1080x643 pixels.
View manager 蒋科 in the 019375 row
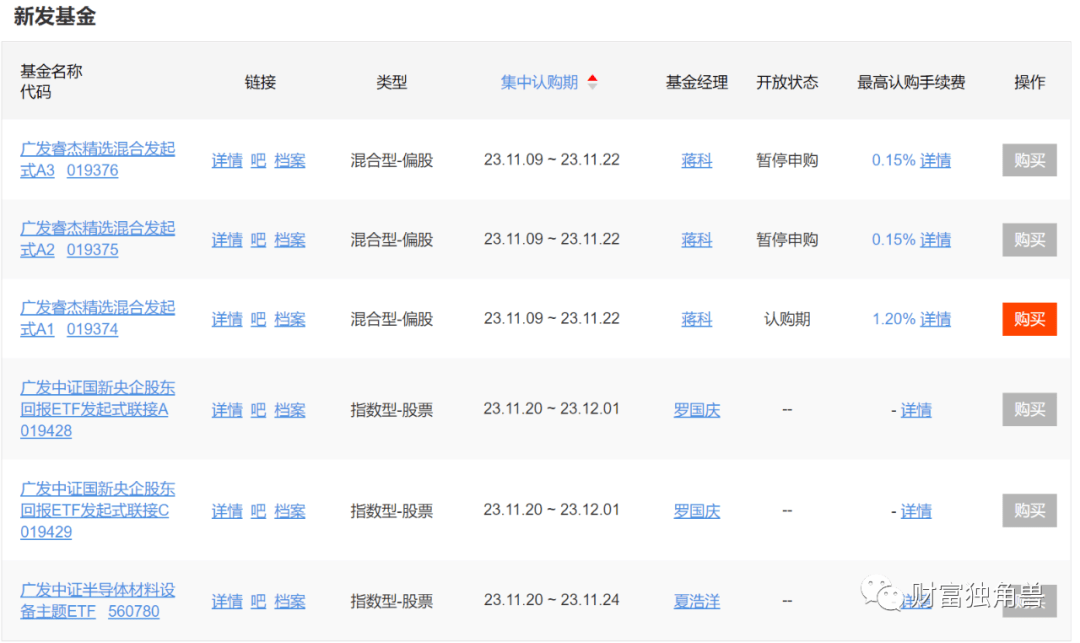(x=696, y=240)
